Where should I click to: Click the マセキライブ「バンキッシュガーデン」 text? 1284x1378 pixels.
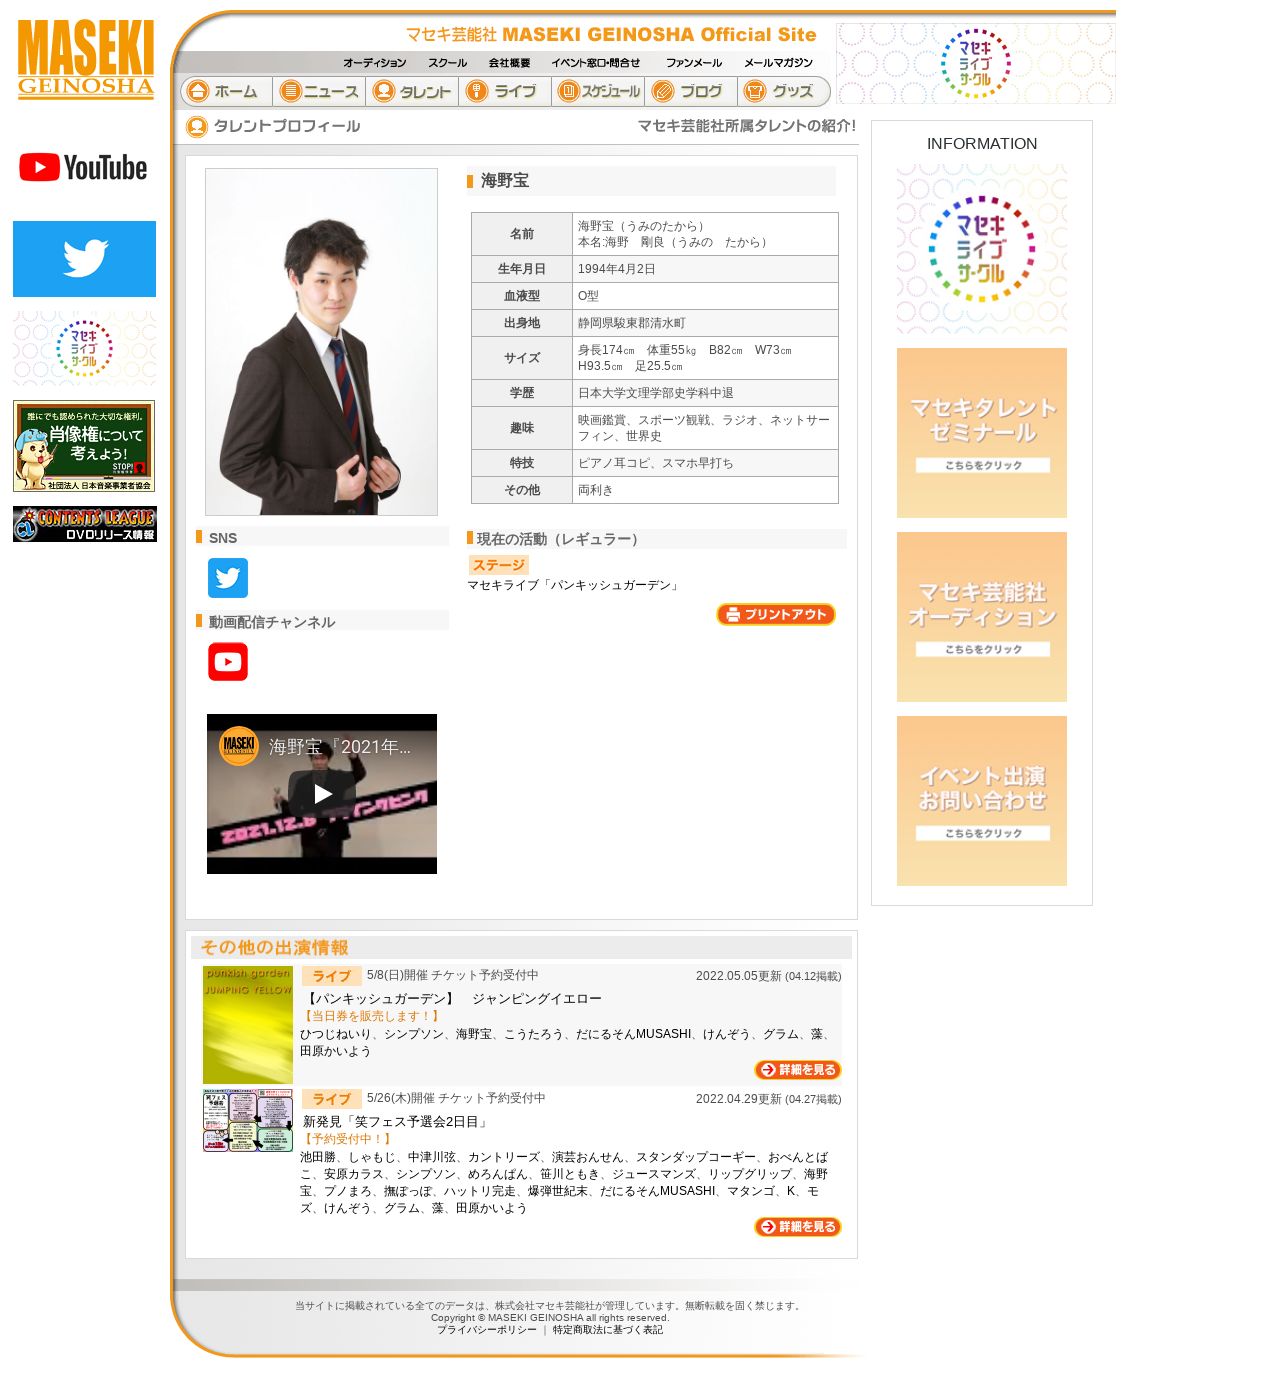(x=575, y=585)
